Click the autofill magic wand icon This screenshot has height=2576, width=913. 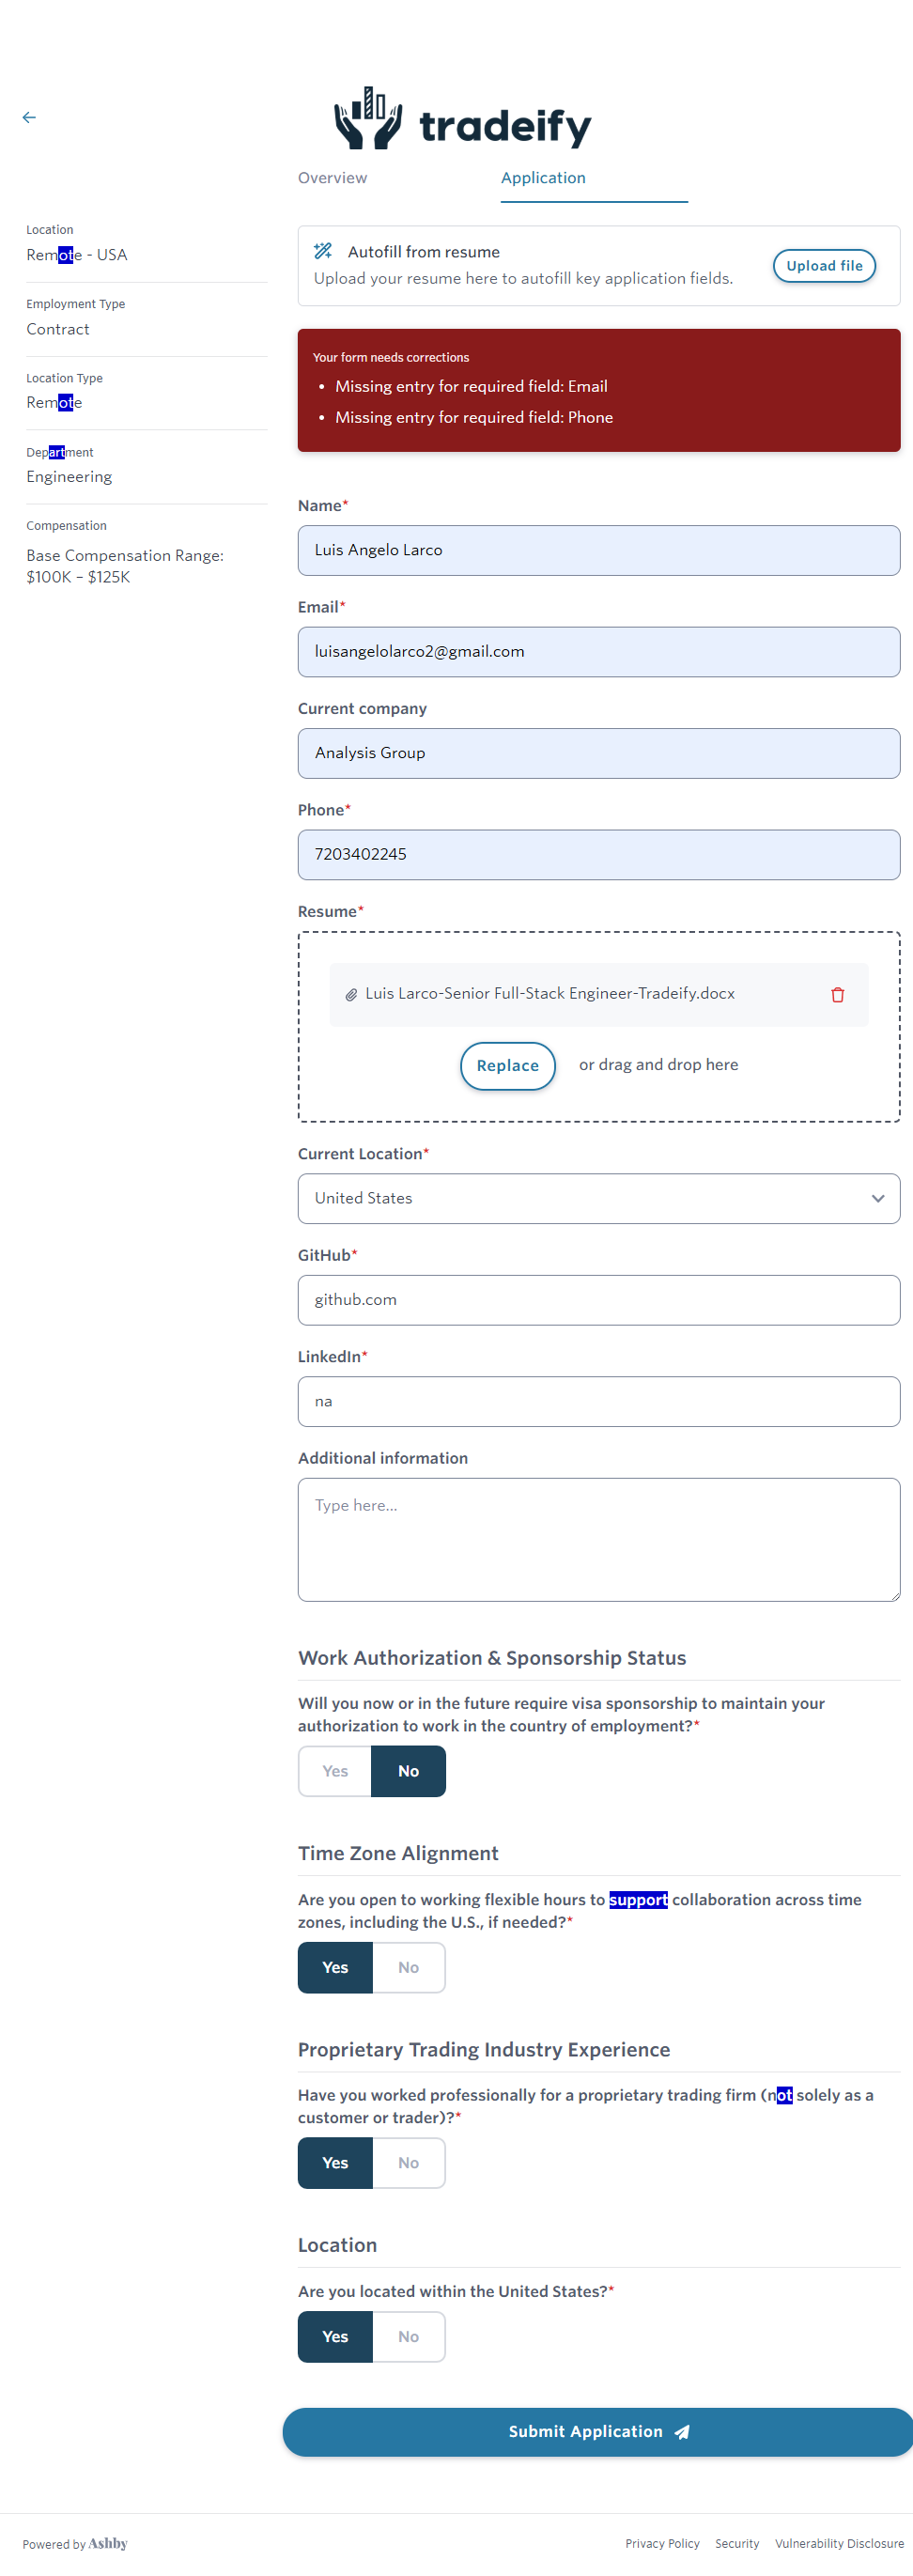click(323, 251)
